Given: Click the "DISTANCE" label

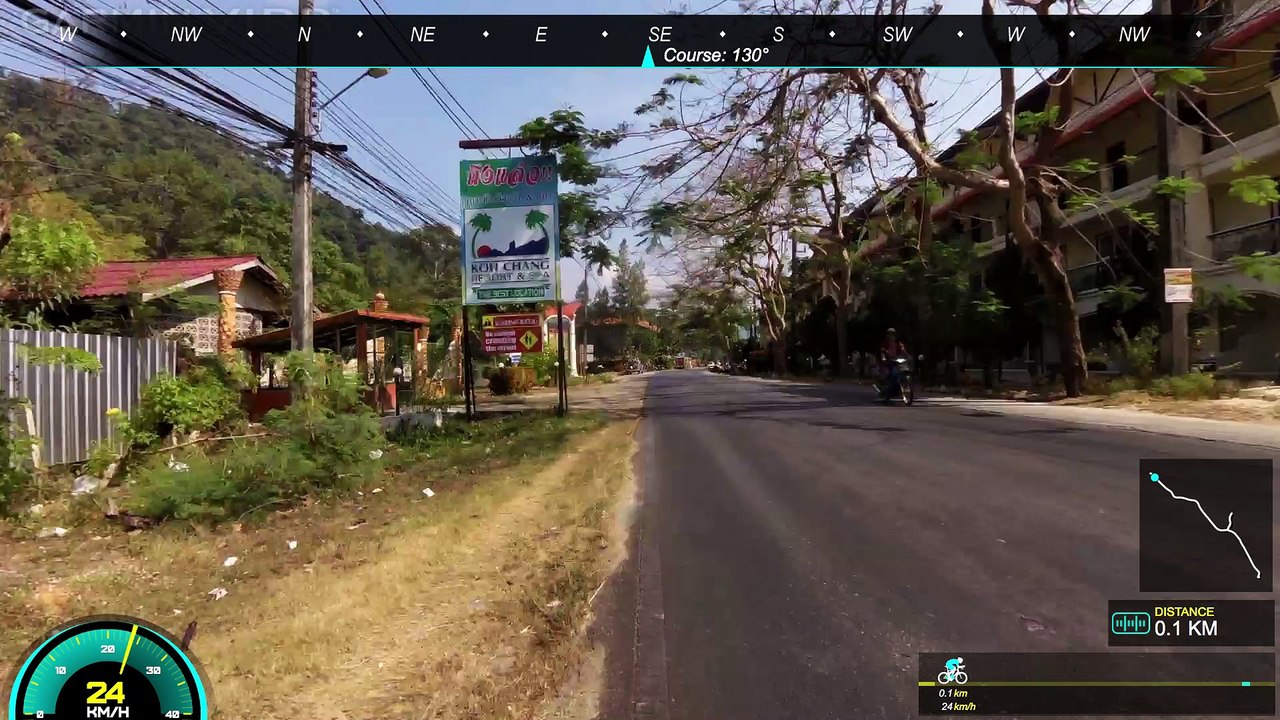Looking at the screenshot, I should [x=1184, y=612].
